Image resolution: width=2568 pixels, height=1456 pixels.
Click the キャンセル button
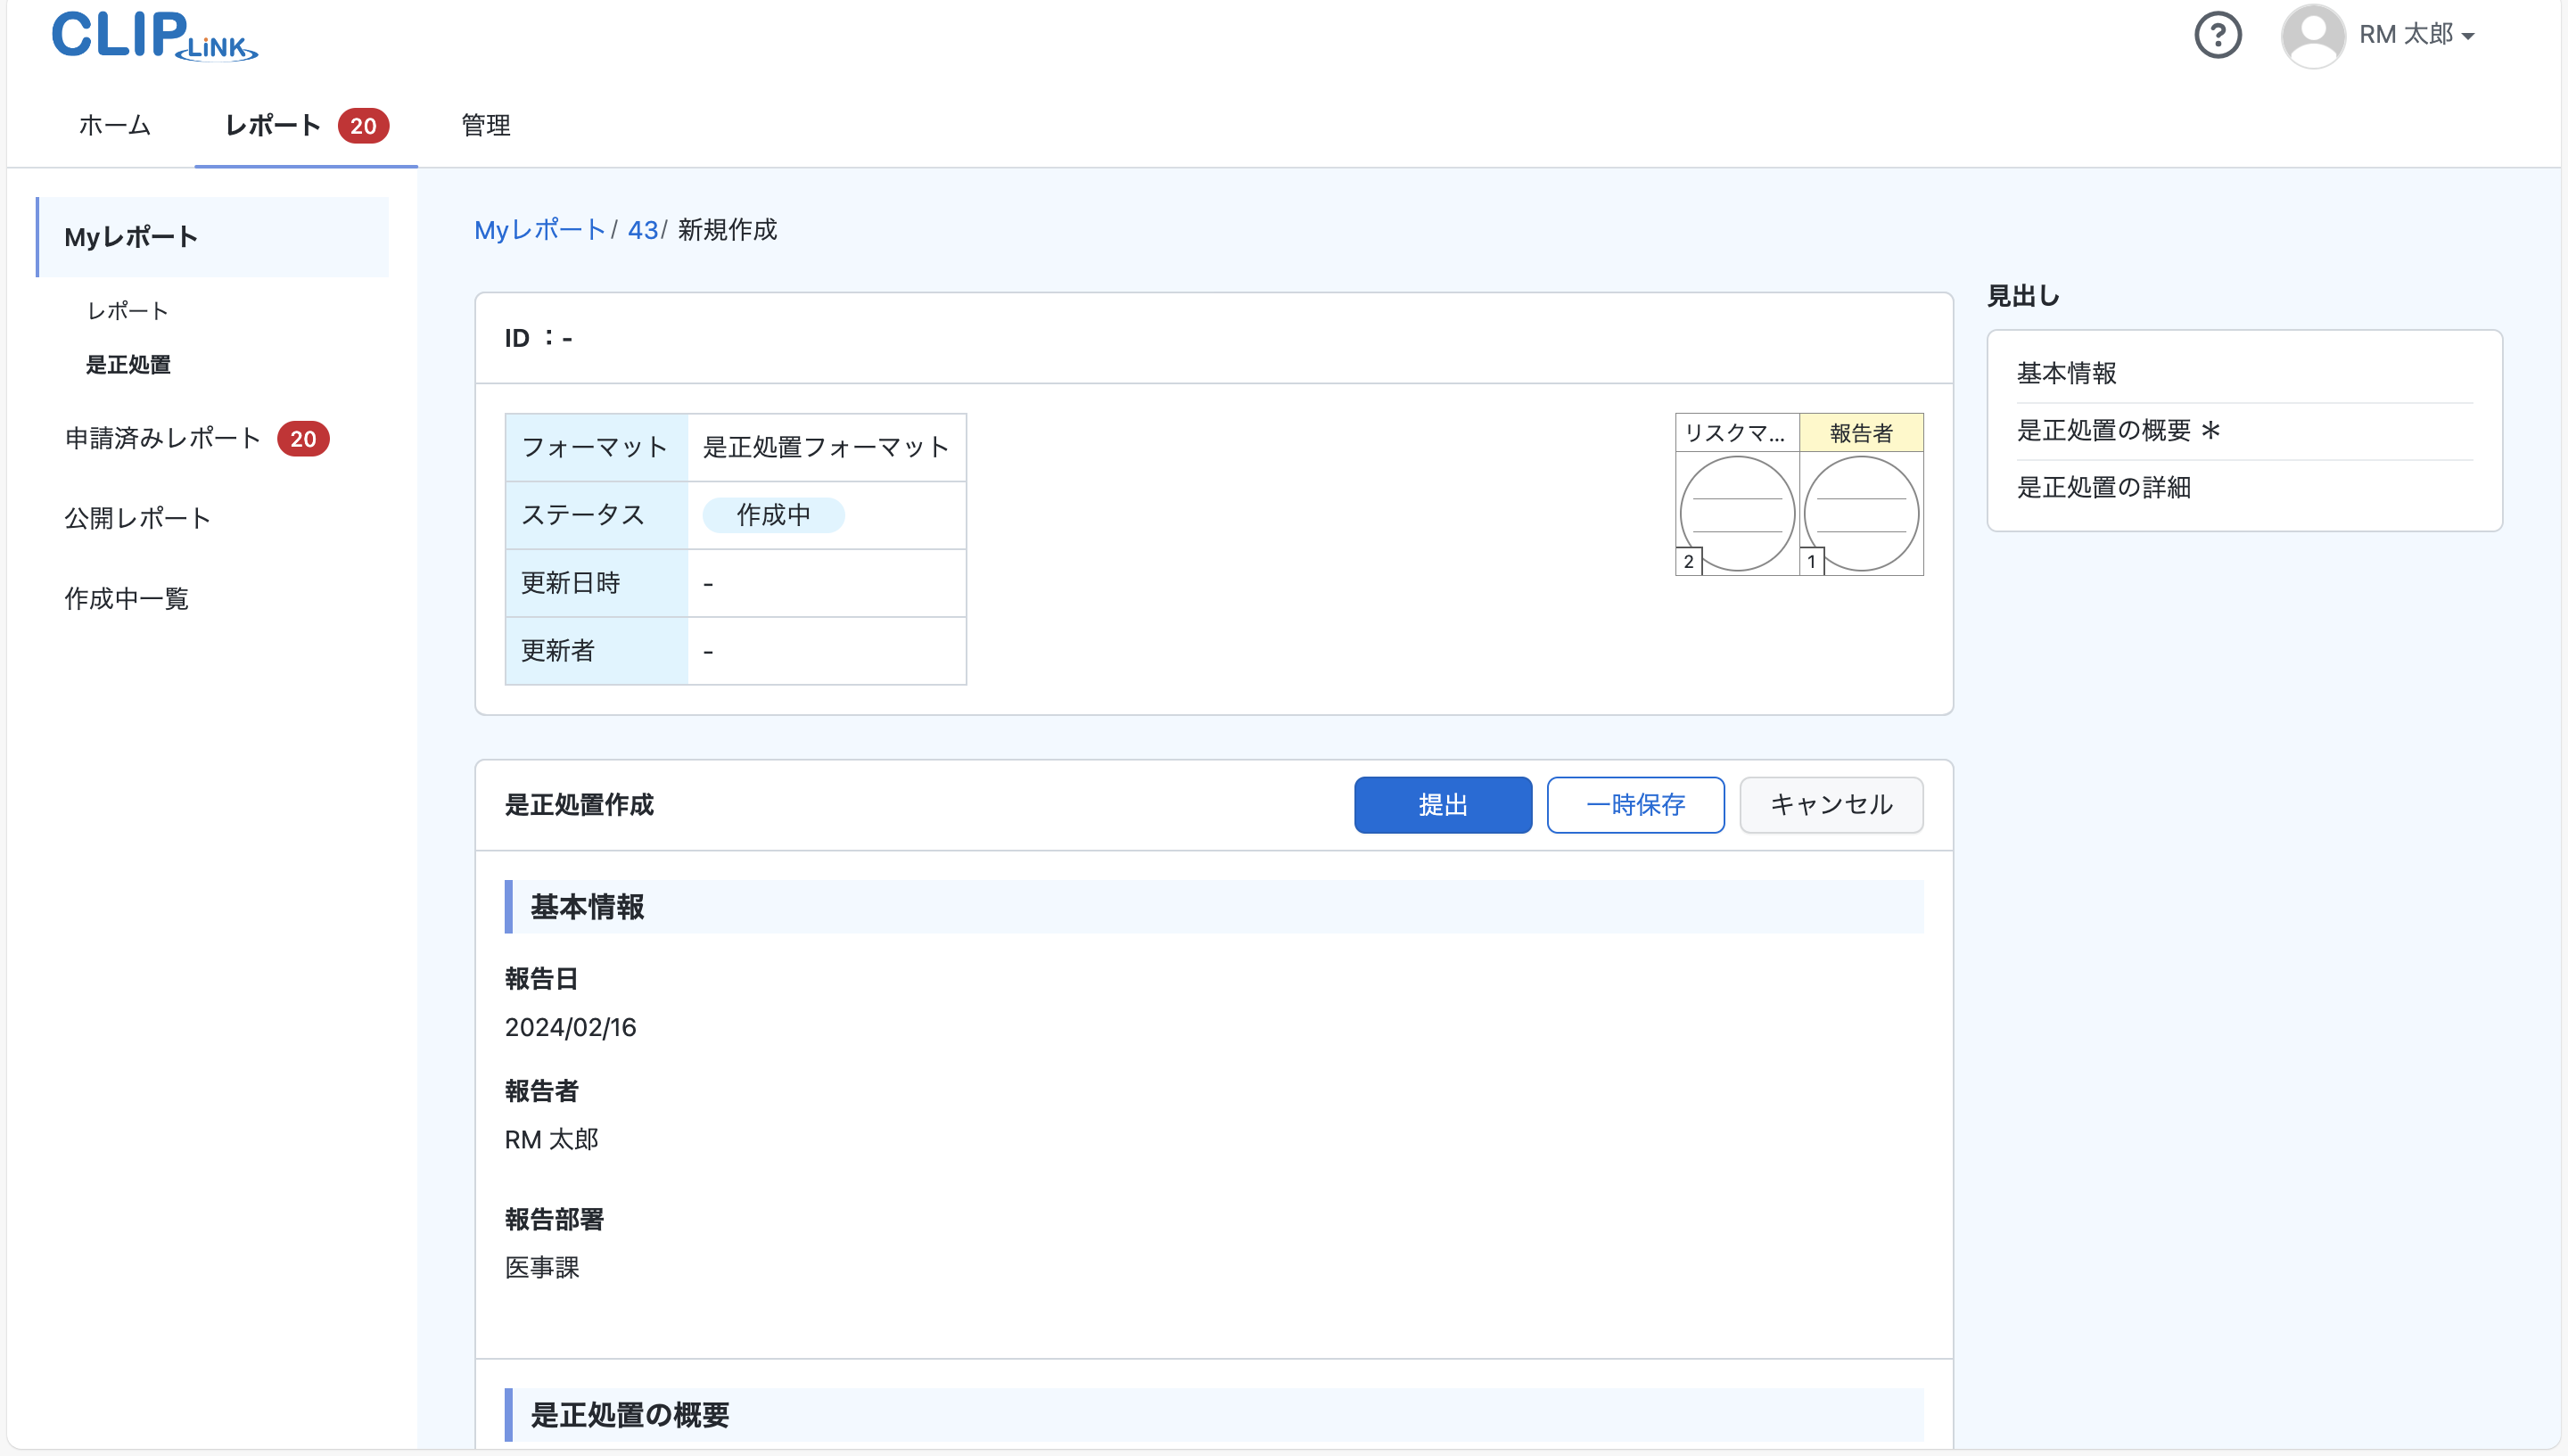click(1831, 805)
